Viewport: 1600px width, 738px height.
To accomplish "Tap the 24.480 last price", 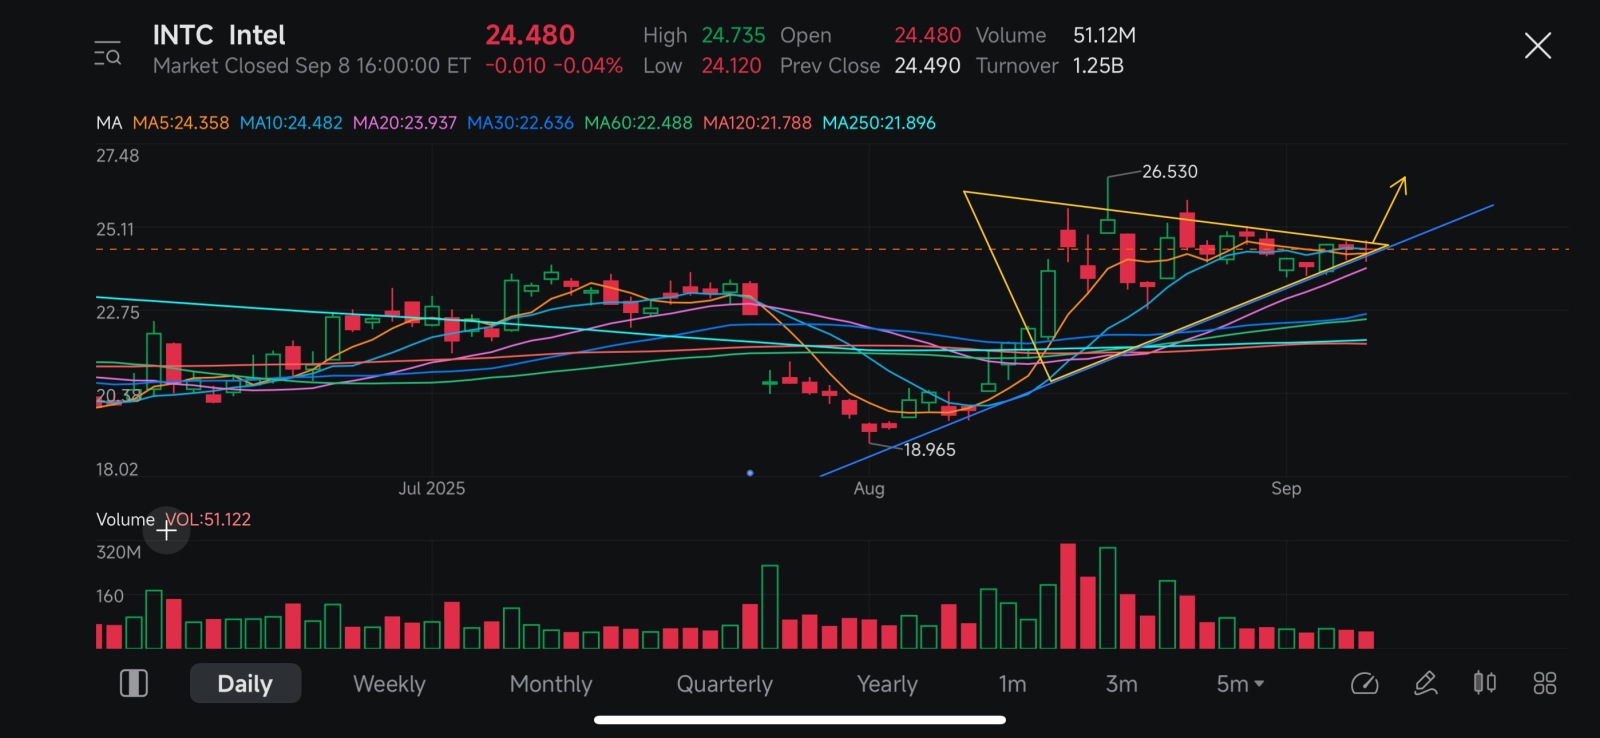I will 530,35.
